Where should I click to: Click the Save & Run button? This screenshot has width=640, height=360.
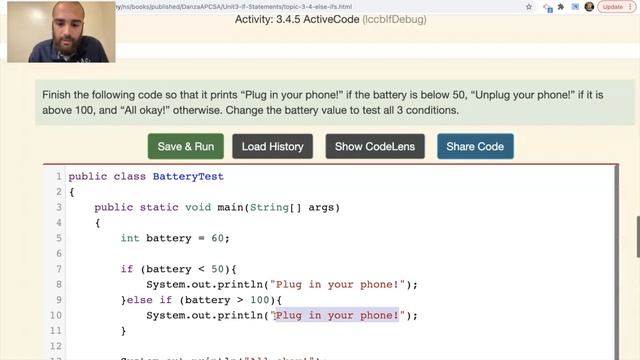tap(186, 146)
